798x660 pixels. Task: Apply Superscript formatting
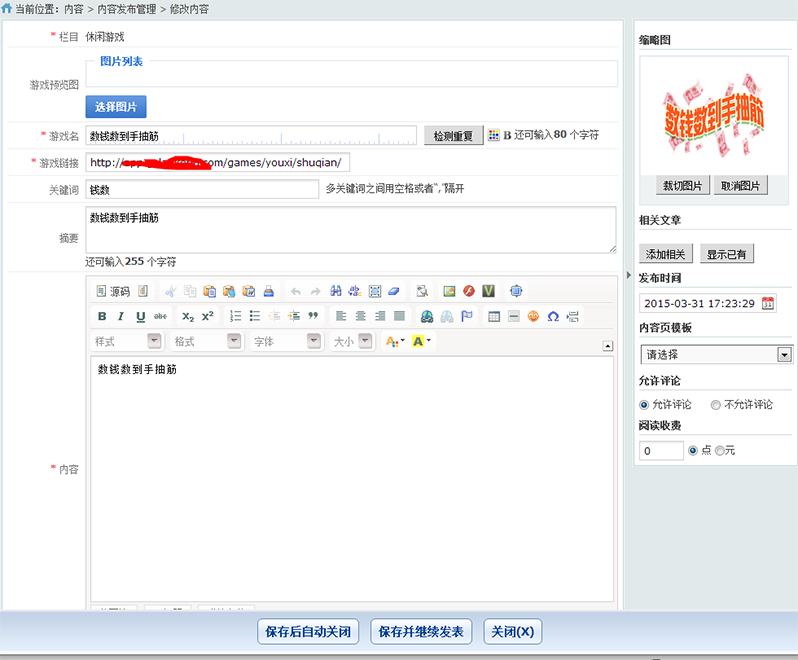pyautogui.click(x=208, y=317)
